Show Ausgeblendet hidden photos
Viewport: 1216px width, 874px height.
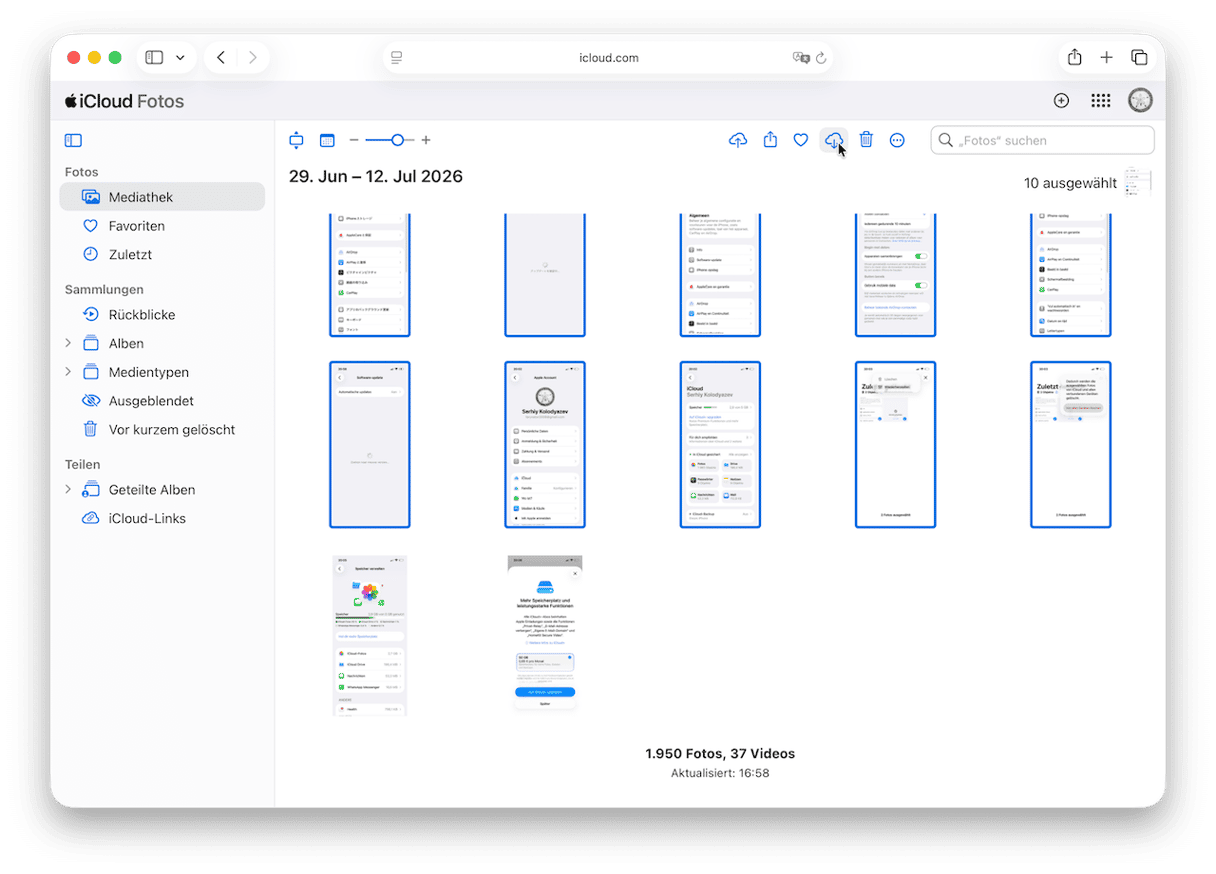tap(162, 401)
